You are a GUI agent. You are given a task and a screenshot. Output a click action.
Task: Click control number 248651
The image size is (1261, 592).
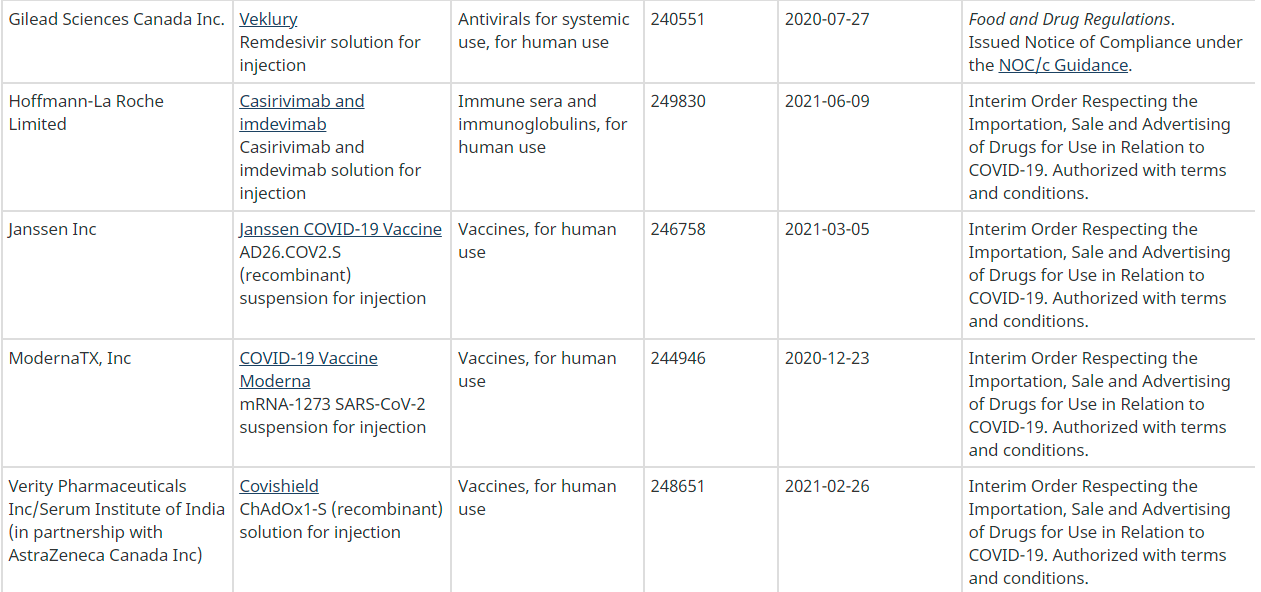point(677,486)
